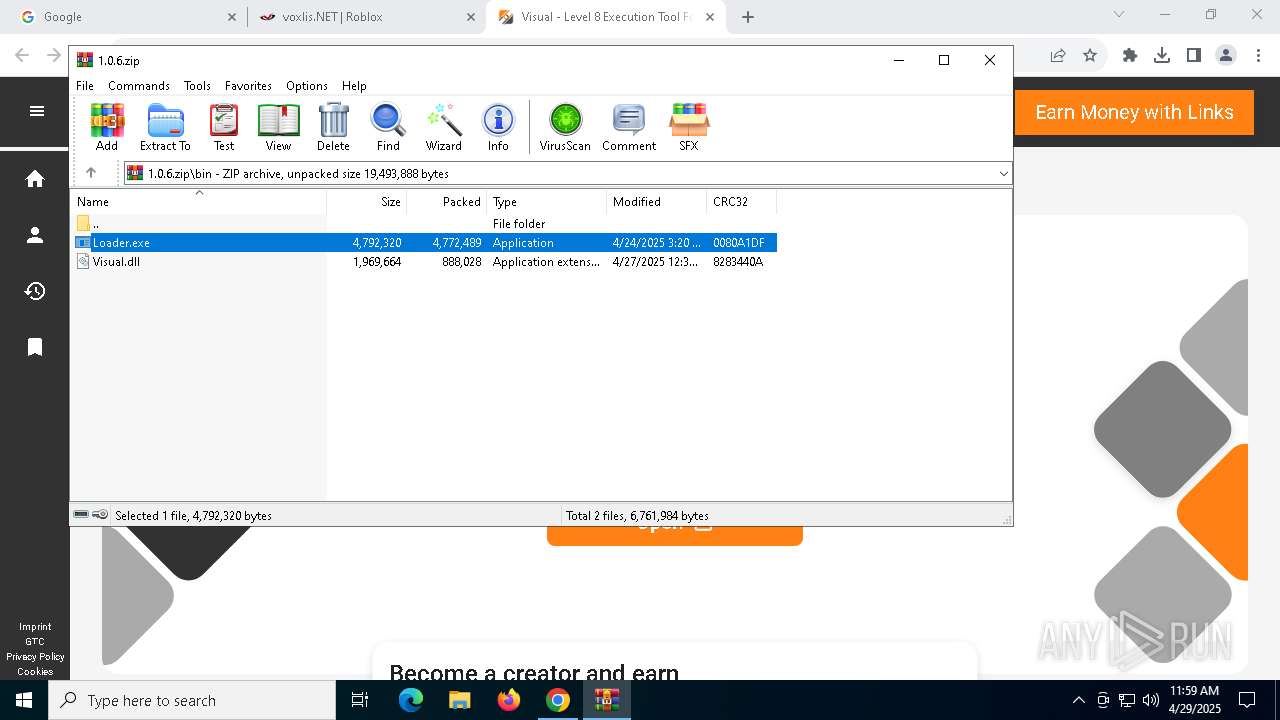Click the taskbar search box
1280x720 pixels.
pyautogui.click(x=192, y=700)
